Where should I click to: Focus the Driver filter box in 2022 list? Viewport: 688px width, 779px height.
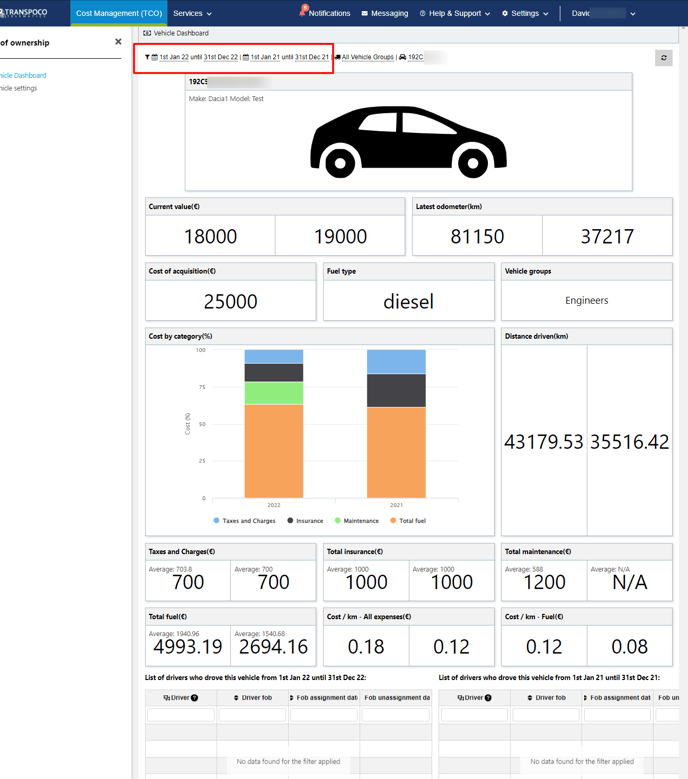[181, 715]
